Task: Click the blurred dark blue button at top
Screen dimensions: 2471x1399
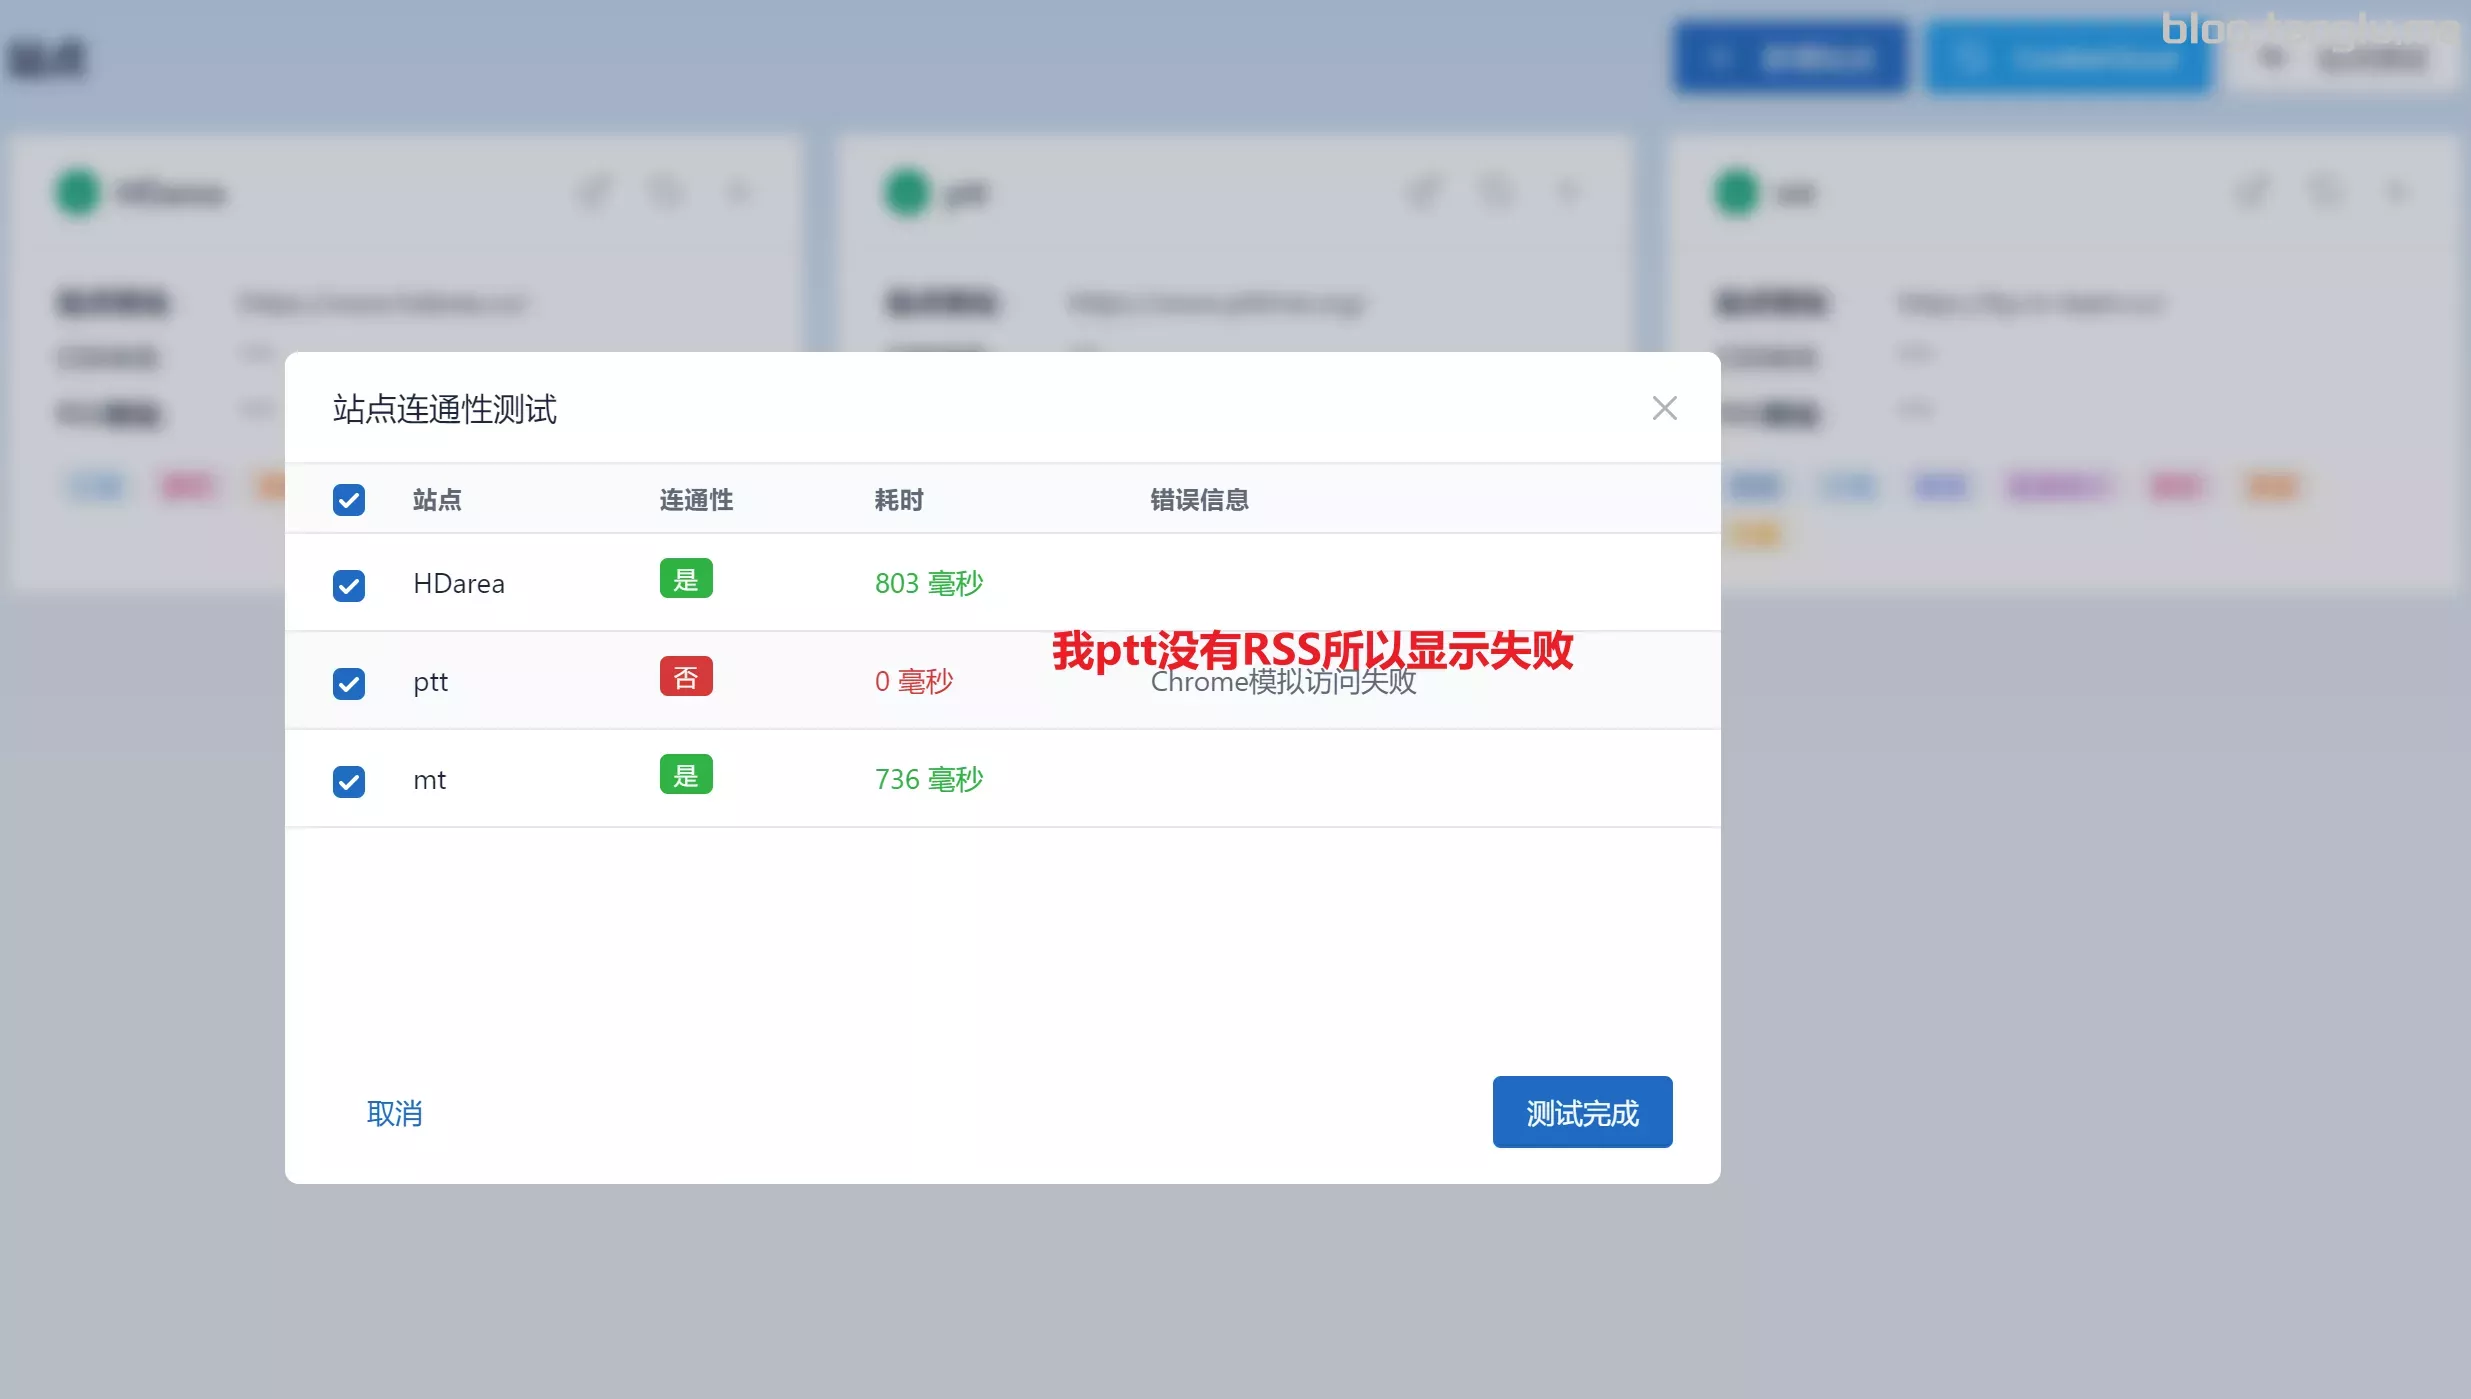Action: pos(1790,58)
